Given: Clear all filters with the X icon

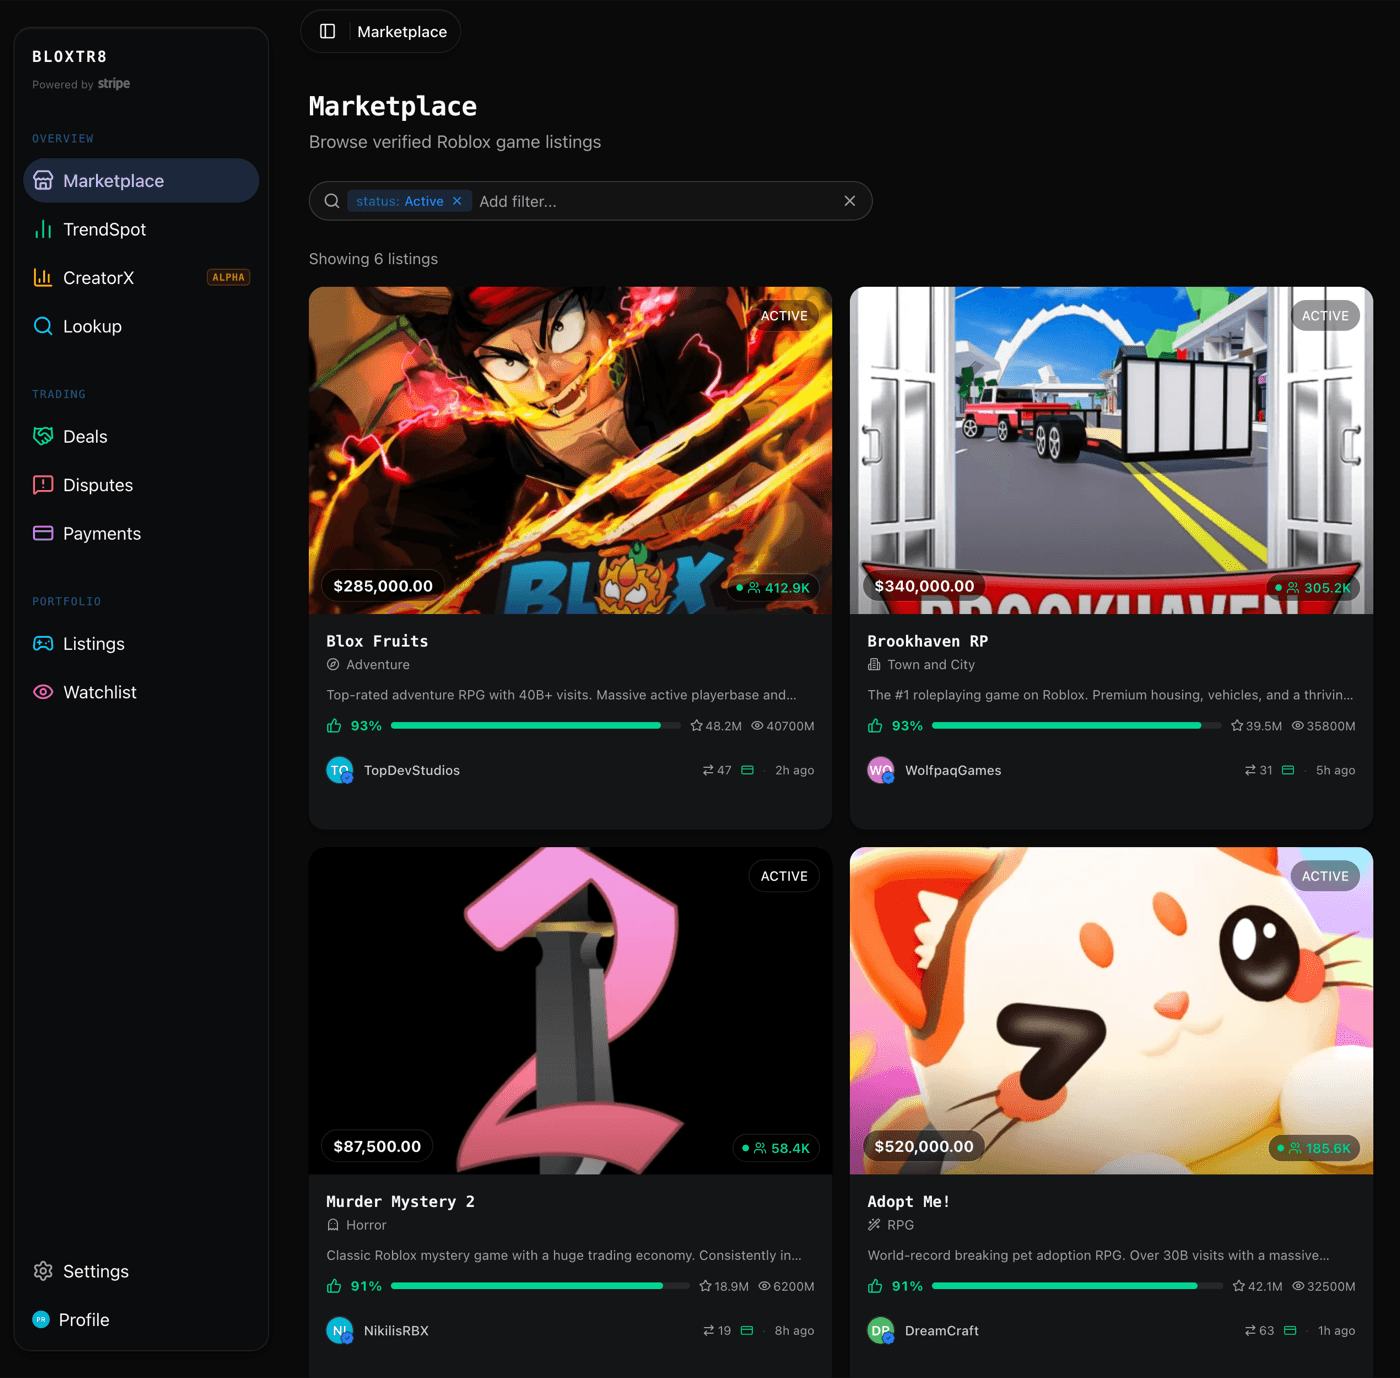Looking at the screenshot, I should 849,200.
